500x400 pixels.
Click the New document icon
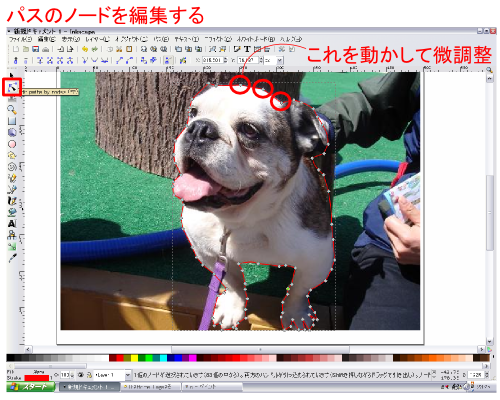pyautogui.click(x=16, y=49)
